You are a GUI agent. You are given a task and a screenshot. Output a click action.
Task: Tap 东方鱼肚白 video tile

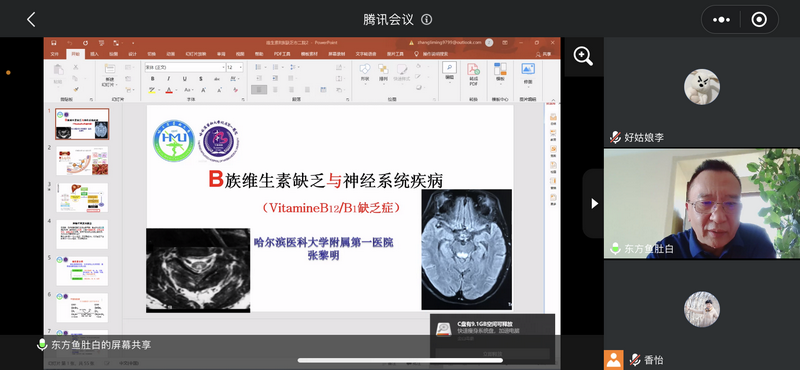click(702, 204)
